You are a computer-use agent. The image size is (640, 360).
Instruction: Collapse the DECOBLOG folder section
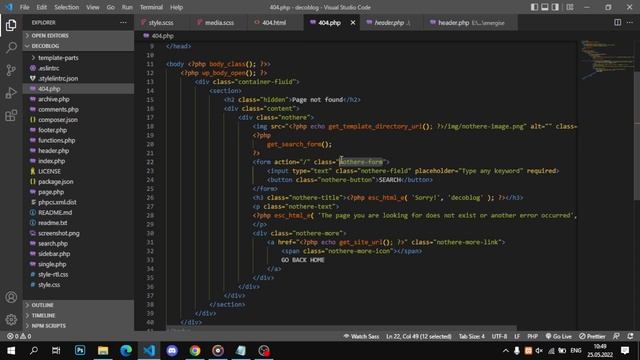tap(78, 46)
